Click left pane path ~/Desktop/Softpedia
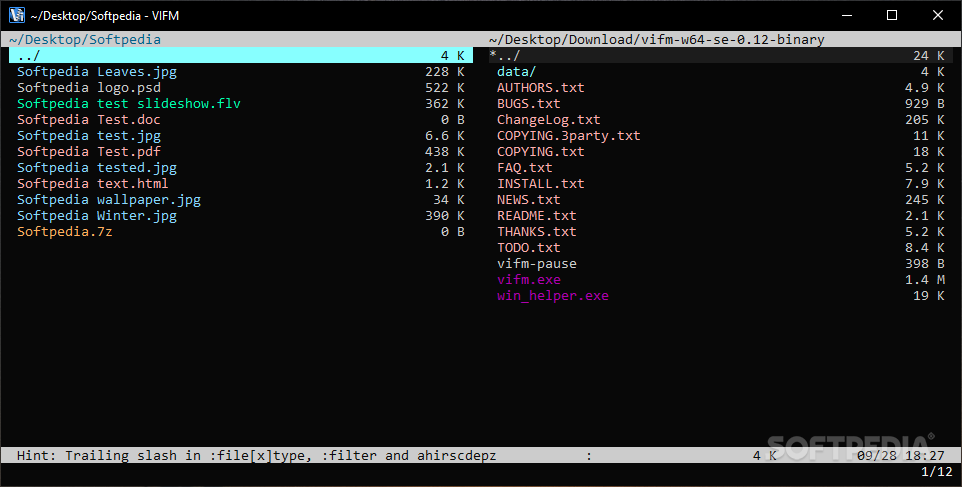Image resolution: width=962 pixels, height=487 pixels. (x=85, y=39)
